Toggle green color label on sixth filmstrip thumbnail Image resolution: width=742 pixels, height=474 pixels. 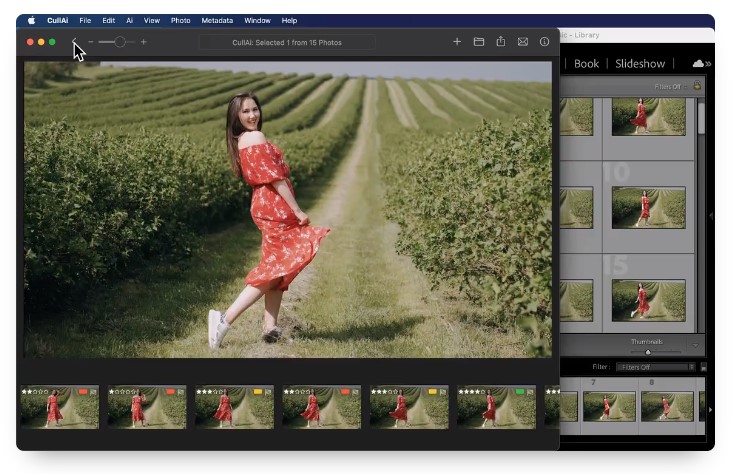point(519,392)
